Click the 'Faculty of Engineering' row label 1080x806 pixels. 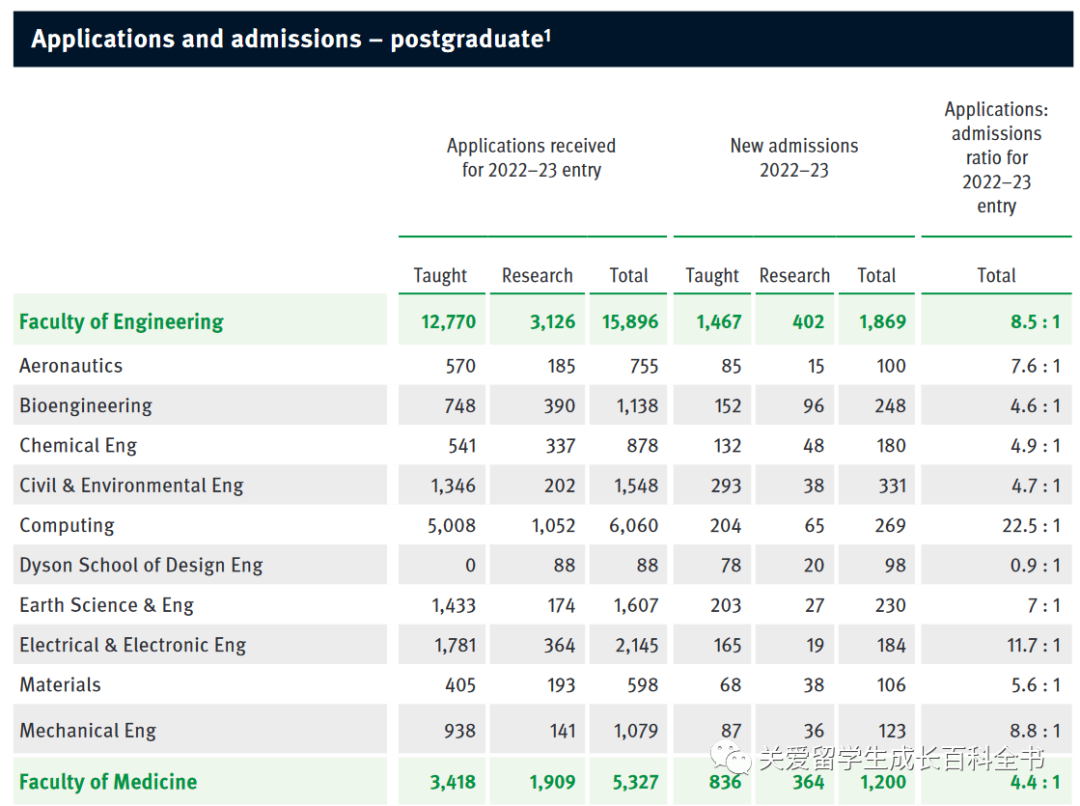tap(121, 322)
